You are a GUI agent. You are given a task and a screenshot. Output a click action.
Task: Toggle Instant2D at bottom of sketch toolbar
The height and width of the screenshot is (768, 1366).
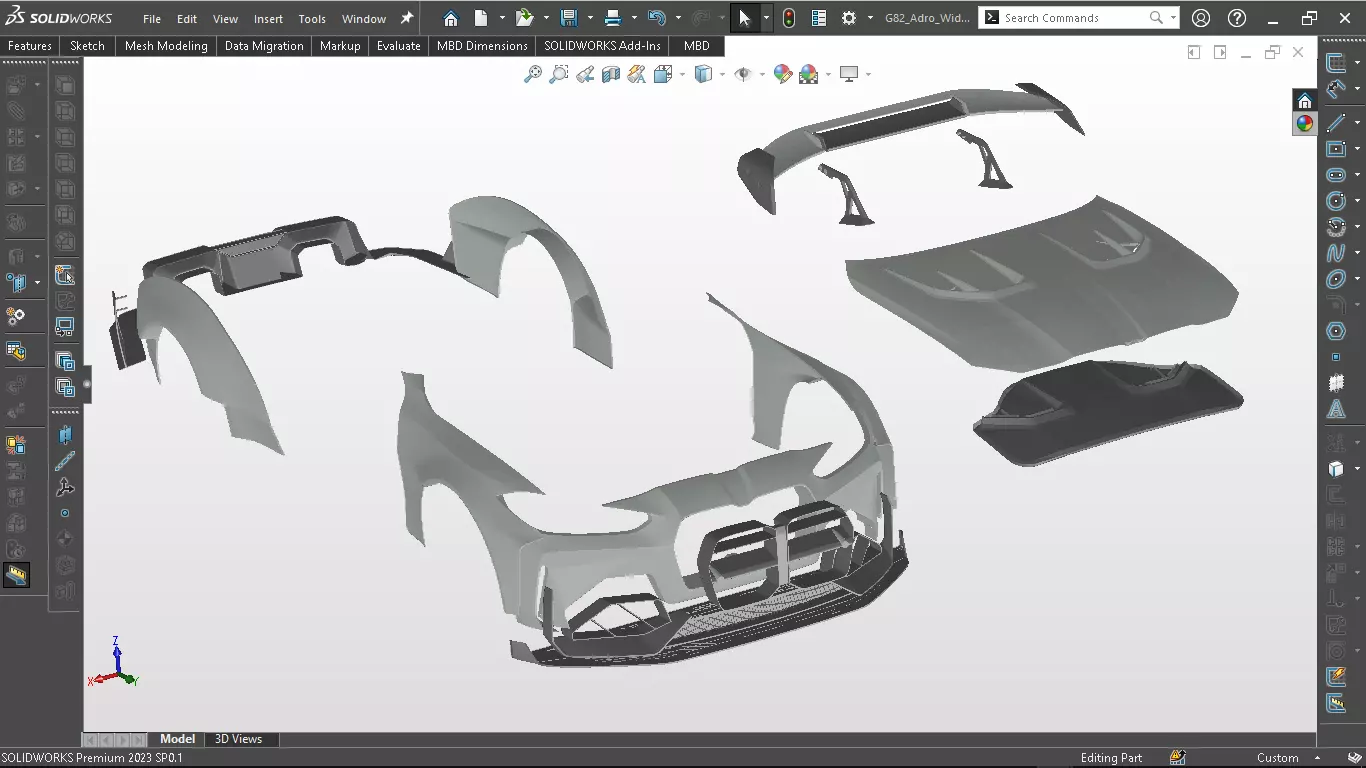1336,704
